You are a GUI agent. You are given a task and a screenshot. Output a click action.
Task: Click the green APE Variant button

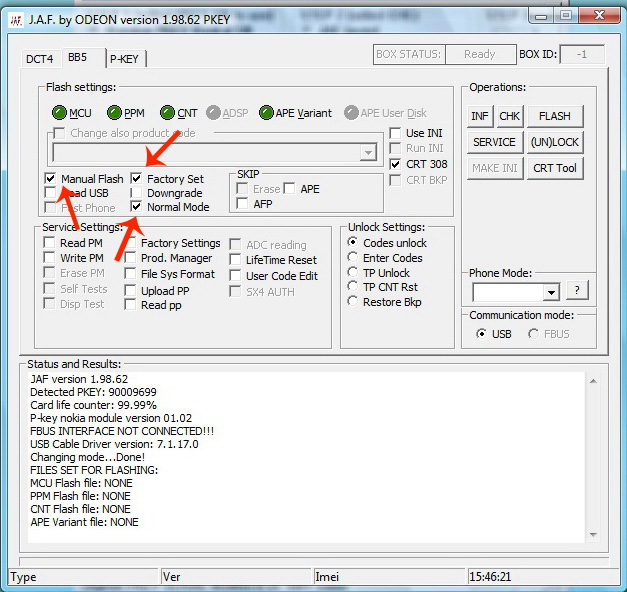pyautogui.click(x=266, y=113)
